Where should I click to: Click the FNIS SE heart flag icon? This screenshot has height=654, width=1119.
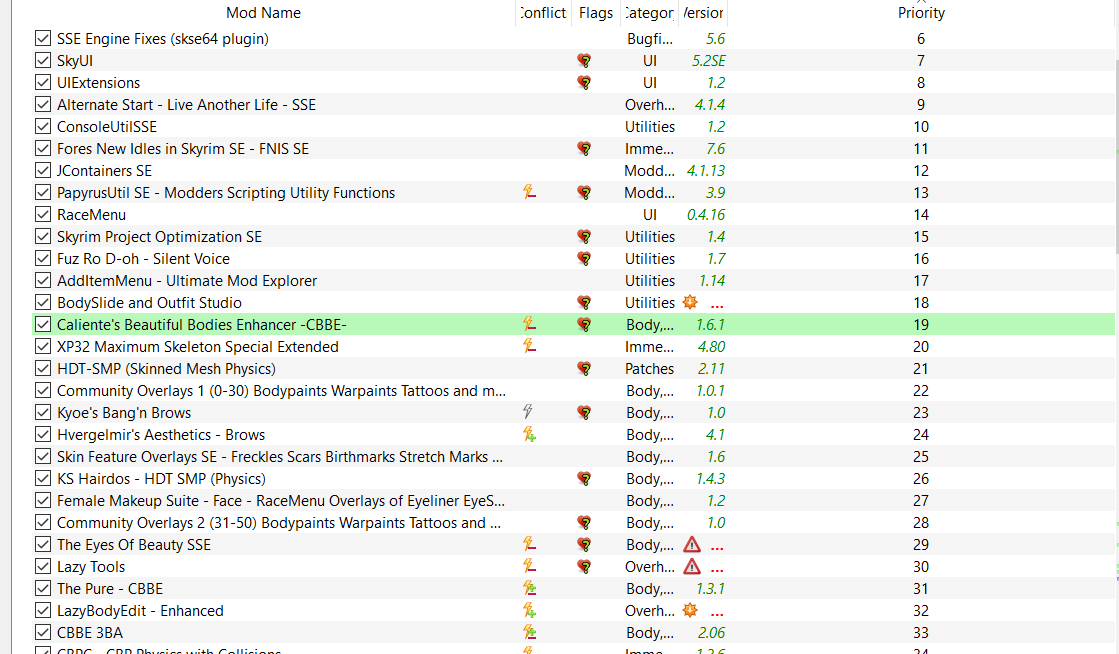[x=584, y=149]
